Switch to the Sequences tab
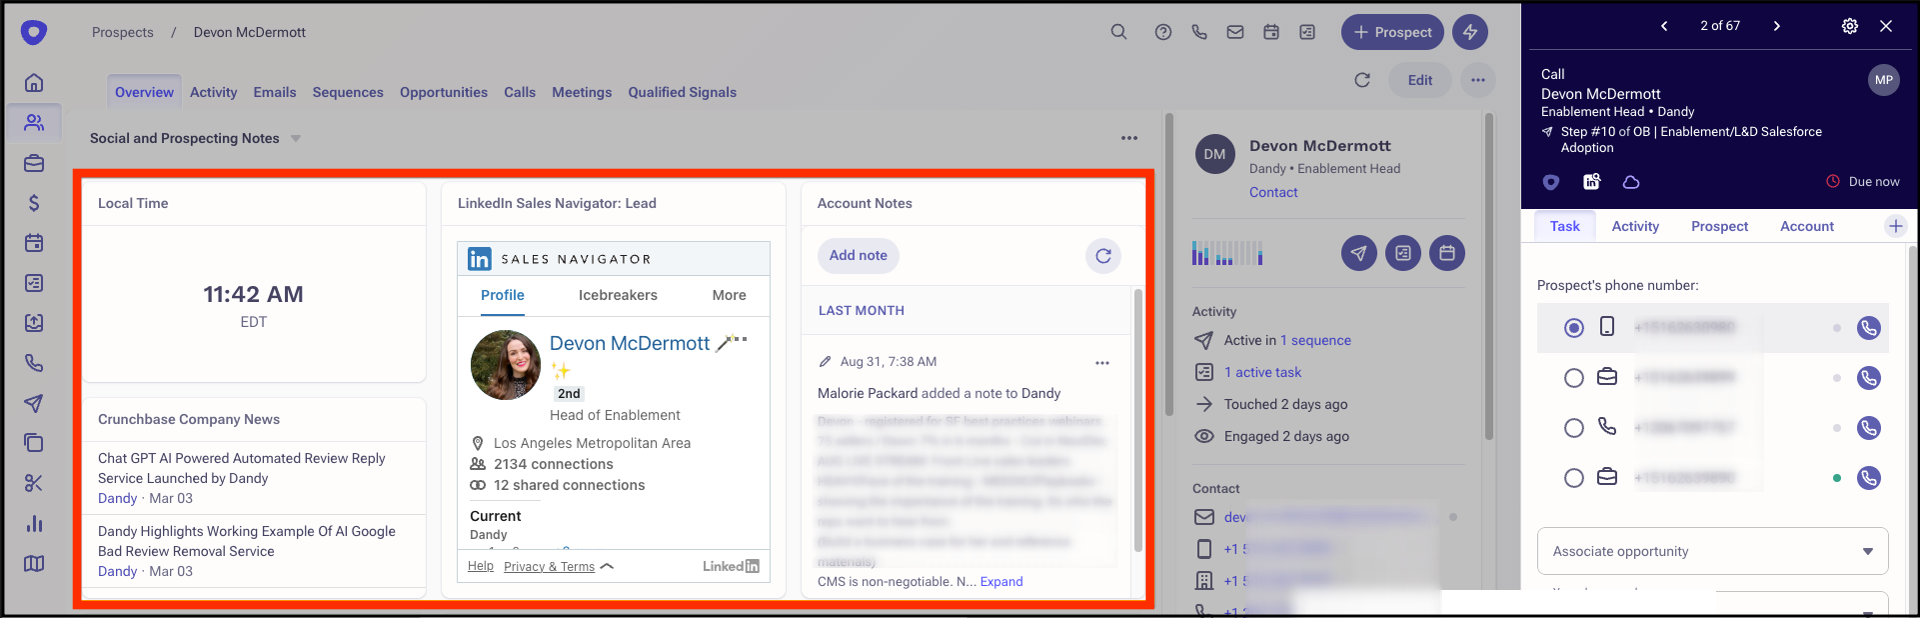The width and height of the screenshot is (1920, 618). [x=348, y=92]
